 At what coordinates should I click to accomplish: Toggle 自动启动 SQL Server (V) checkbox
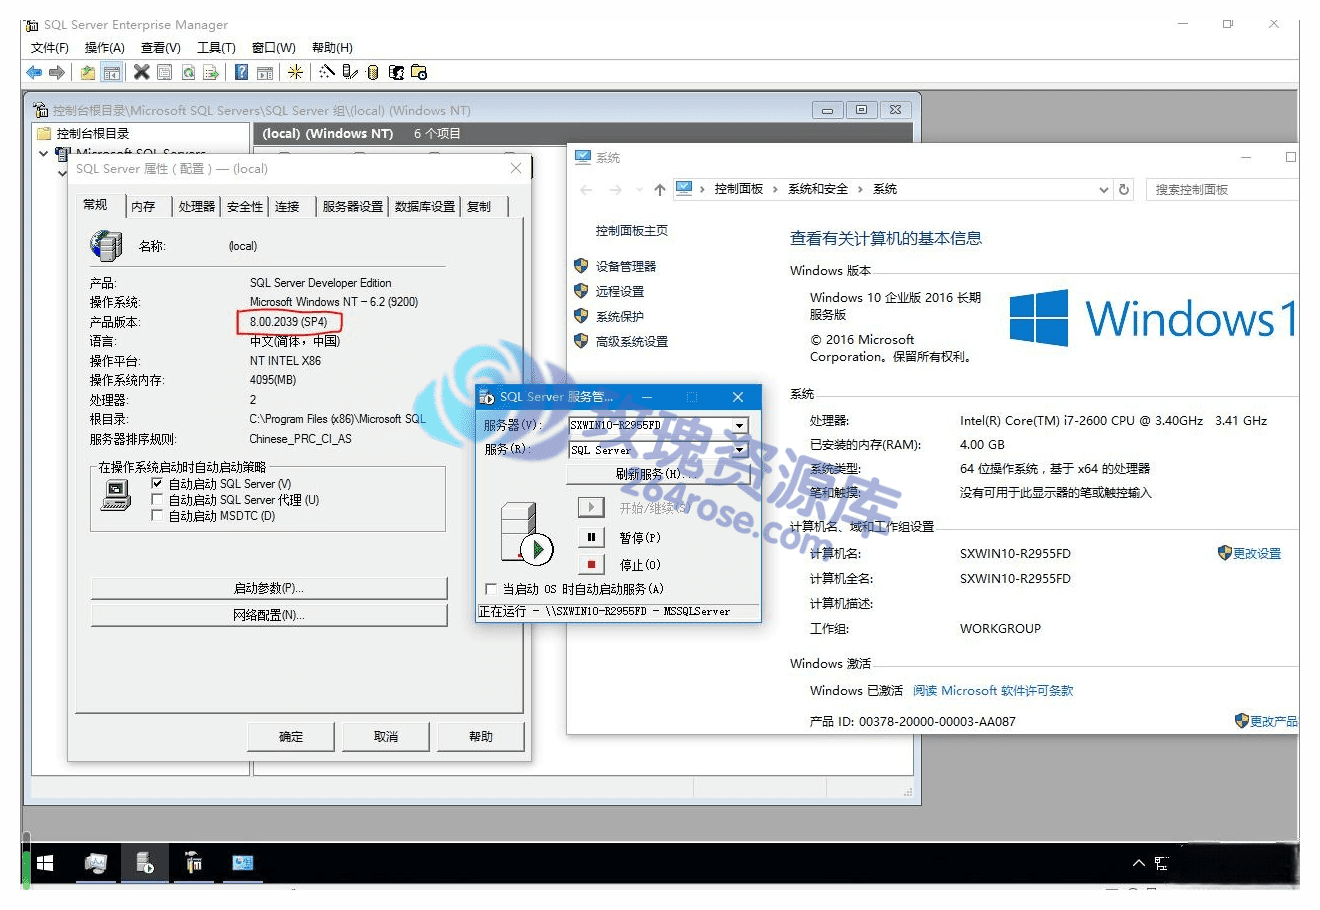156,483
